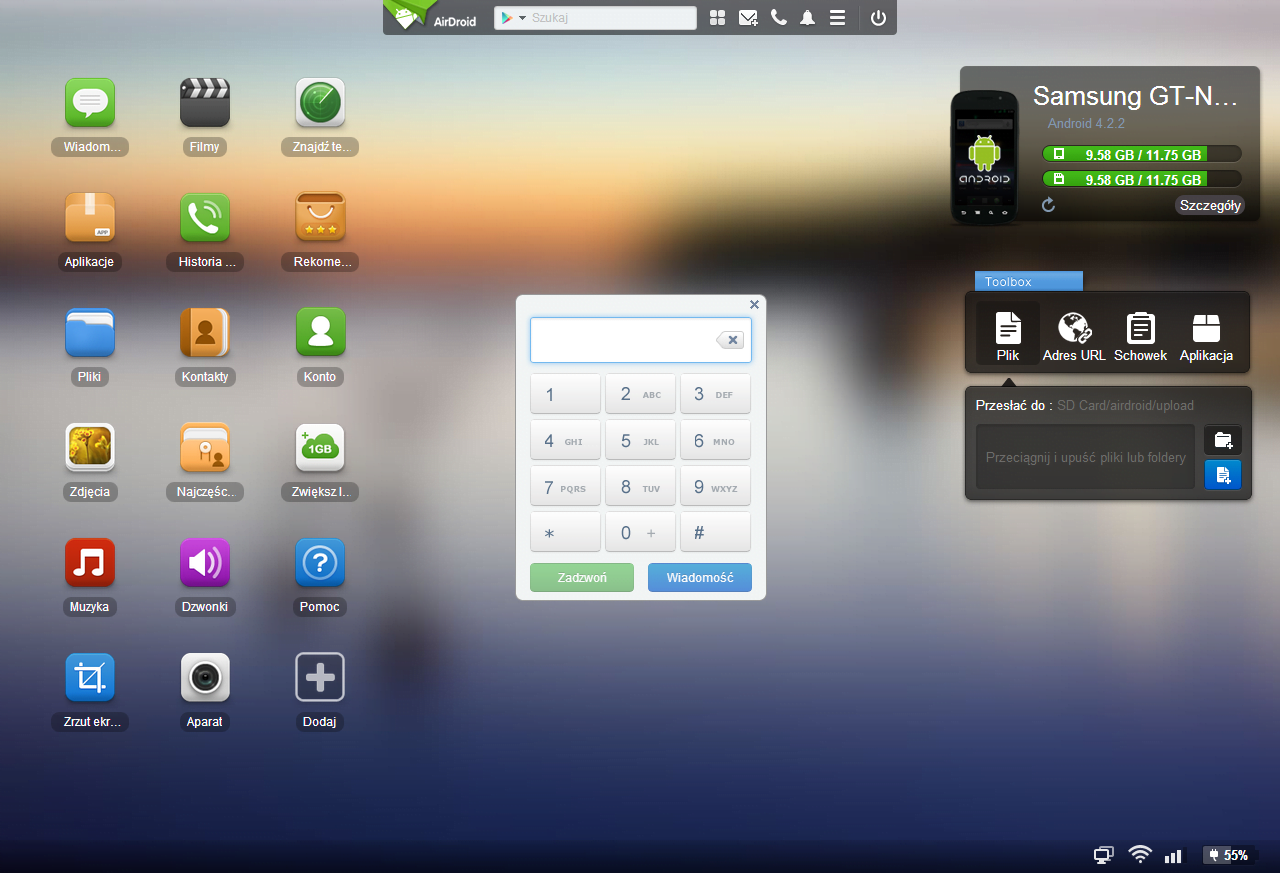Tap the star key on keypad
The width and height of the screenshot is (1280, 873).
[x=565, y=532]
